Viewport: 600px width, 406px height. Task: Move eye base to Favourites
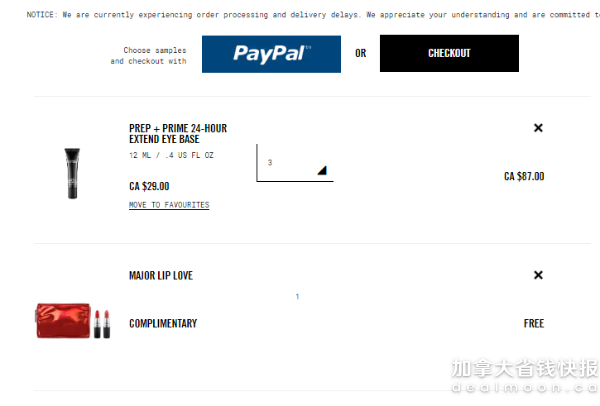pyautogui.click(x=169, y=205)
